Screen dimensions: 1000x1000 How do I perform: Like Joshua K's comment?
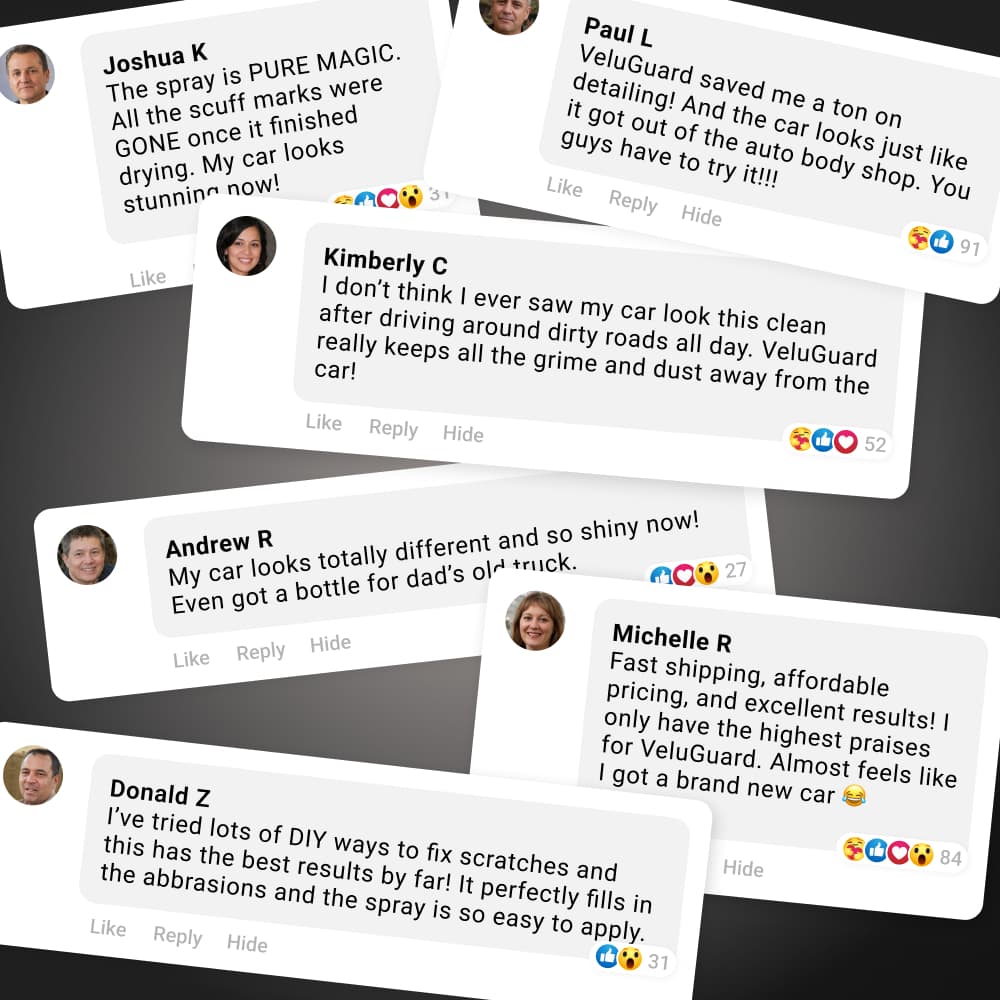(x=148, y=278)
